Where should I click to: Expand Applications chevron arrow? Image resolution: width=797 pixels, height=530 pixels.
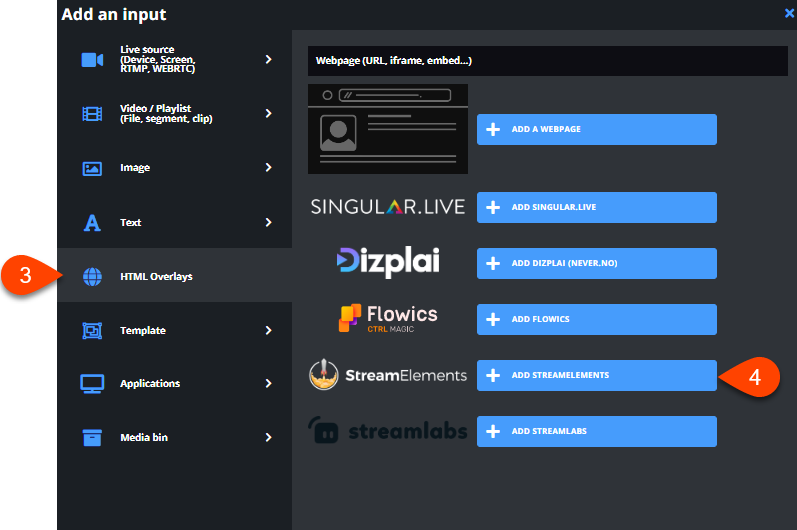[x=268, y=383]
